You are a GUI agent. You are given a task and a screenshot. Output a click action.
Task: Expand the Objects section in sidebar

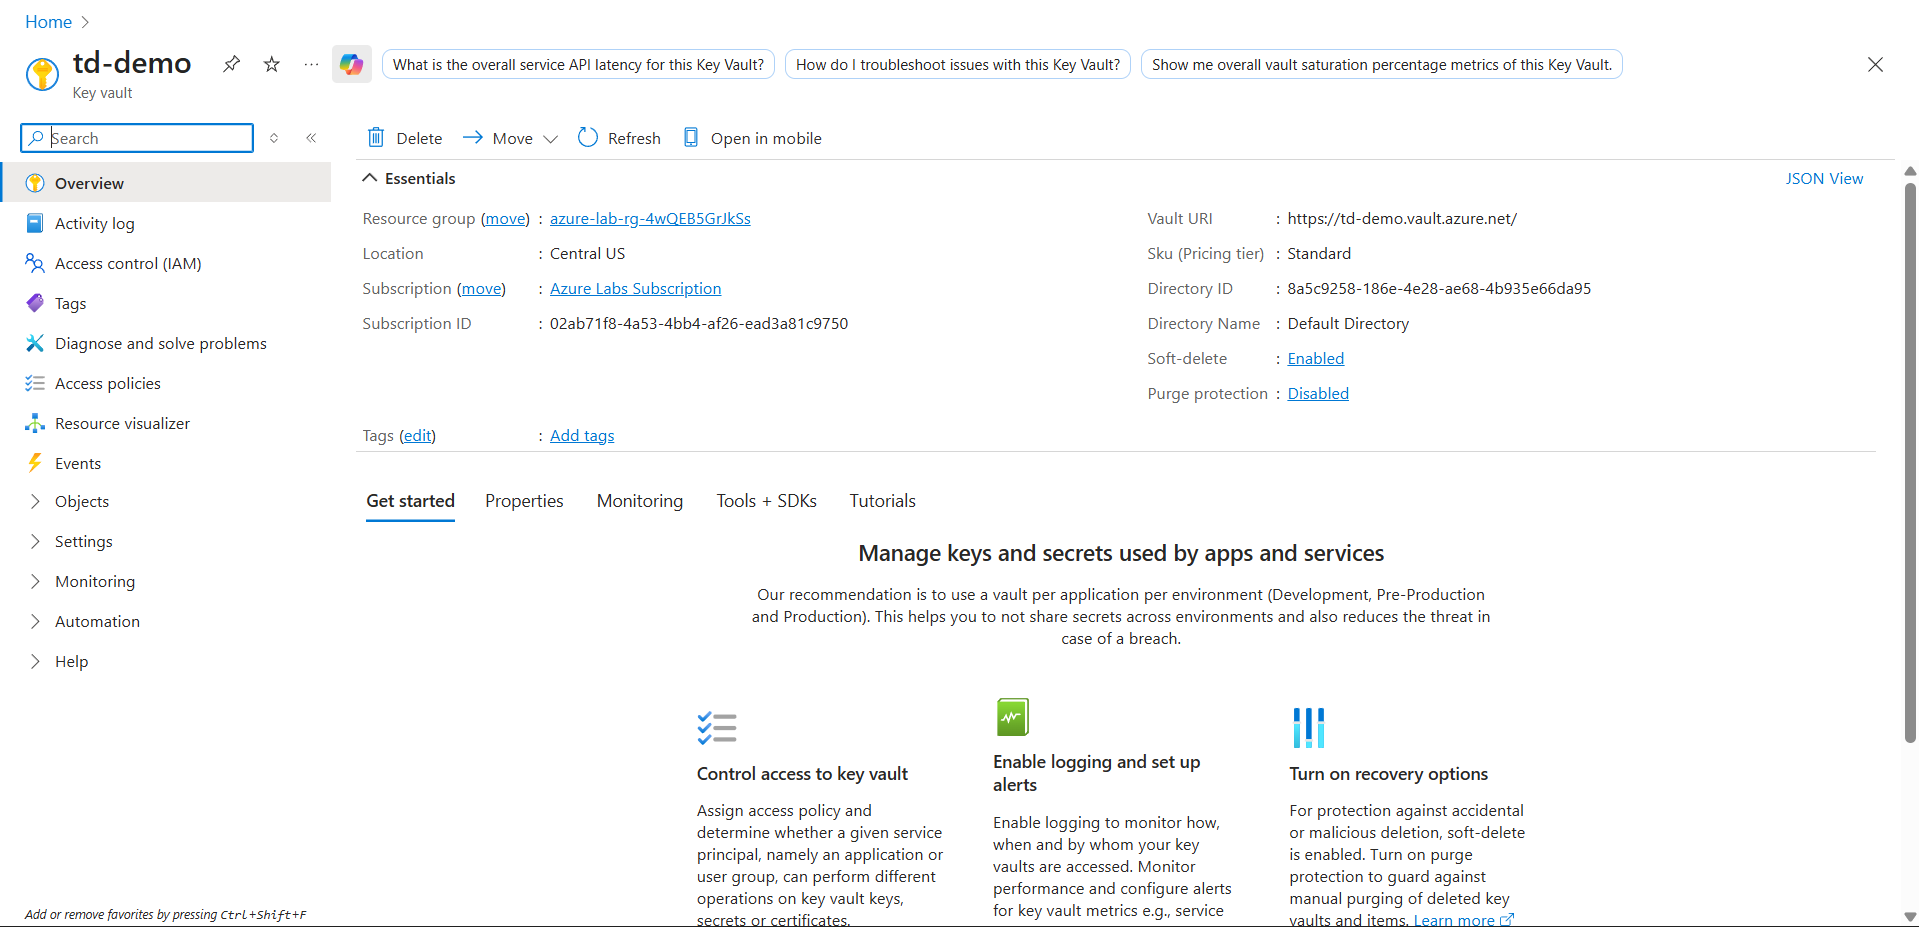(x=36, y=501)
